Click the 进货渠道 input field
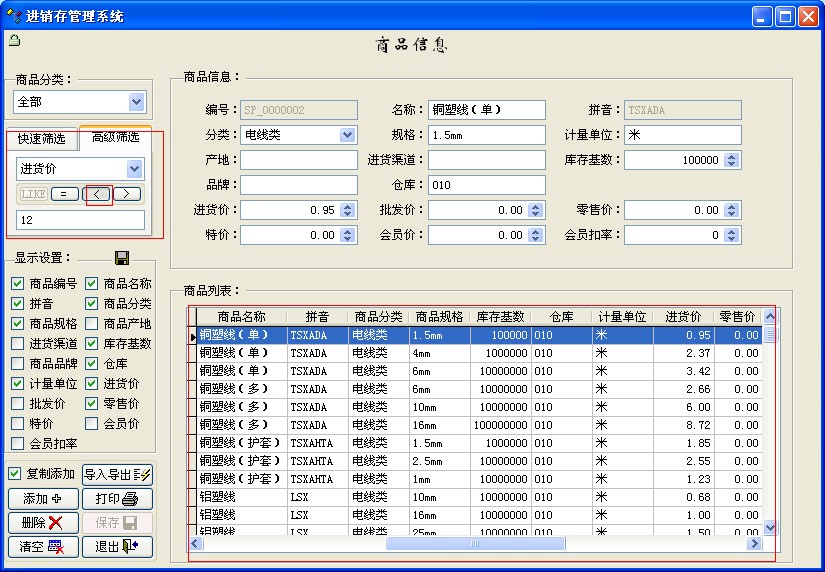This screenshot has width=825, height=572. pyautogui.click(x=487, y=160)
